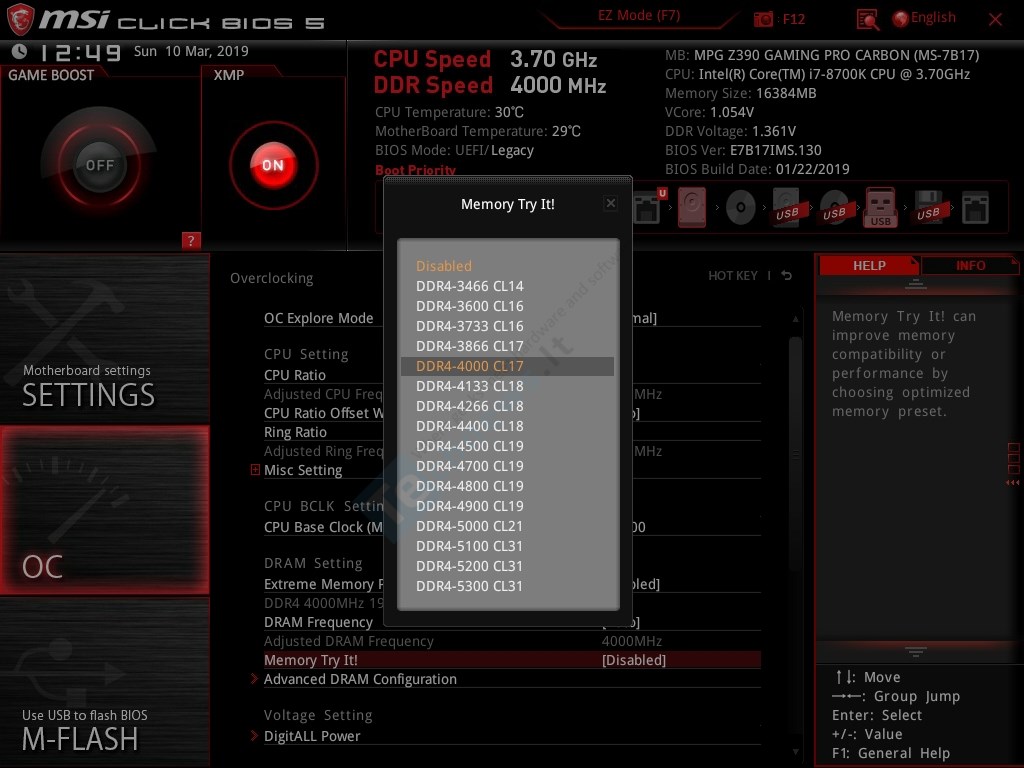This screenshot has height=768, width=1024.
Task: Toggle the XMP ON button
Action: [x=273, y=165]
